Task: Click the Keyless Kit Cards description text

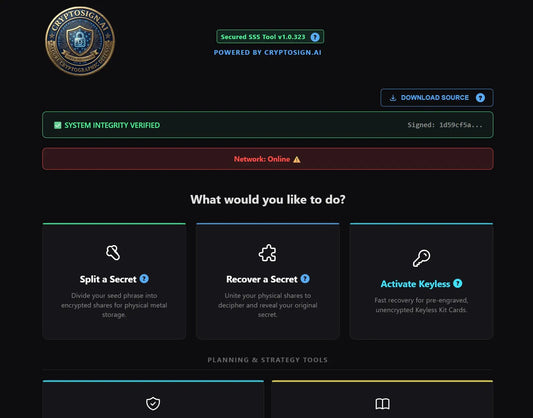Action: point(421,305)
